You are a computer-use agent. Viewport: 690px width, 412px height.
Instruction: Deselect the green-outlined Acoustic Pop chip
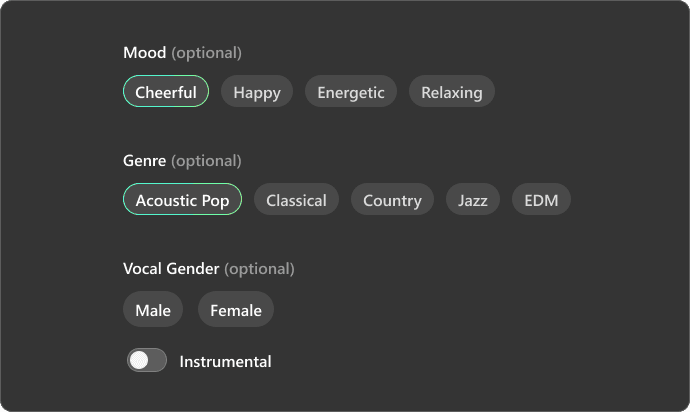click(182, 199)
